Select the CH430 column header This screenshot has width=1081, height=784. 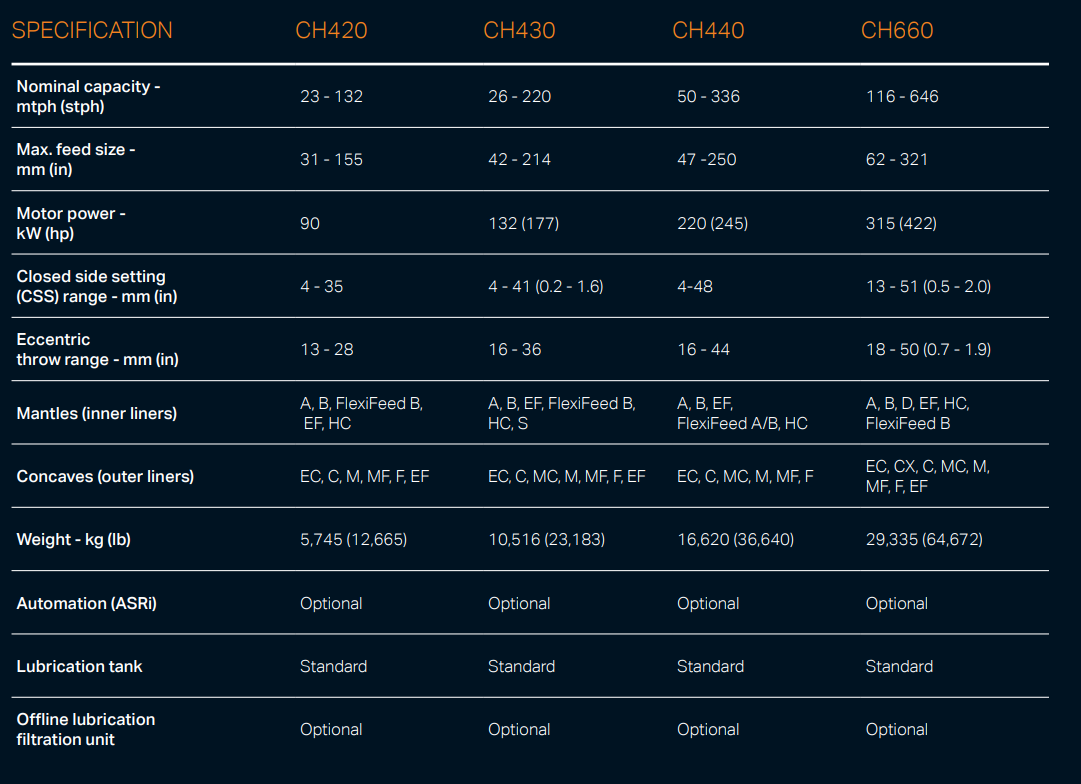pyautogui.click(x=519, y=30)
